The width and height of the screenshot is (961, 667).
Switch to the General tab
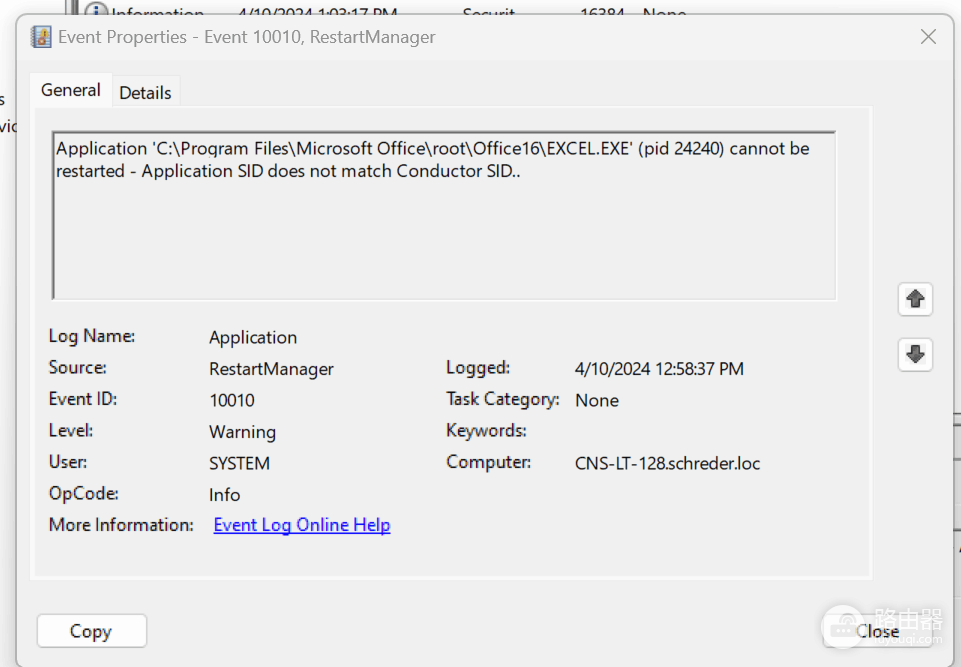click(70, 90)
